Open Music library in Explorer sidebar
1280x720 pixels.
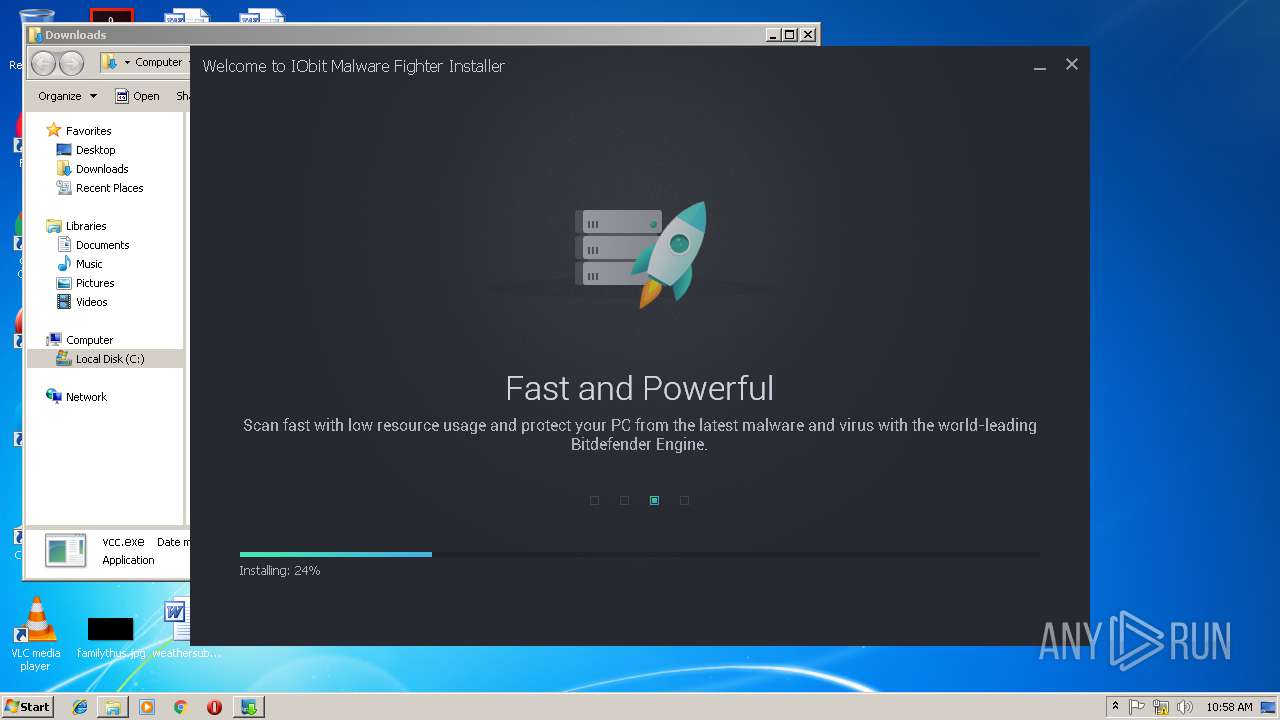click(x=89, y=264)
